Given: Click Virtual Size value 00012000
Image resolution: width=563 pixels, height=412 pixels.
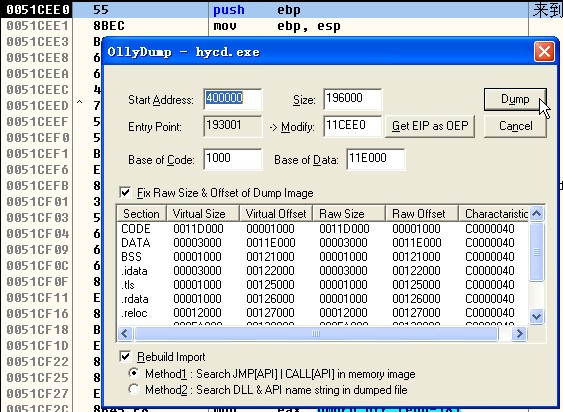Looking at the screenshot, I should [x=197, y=313].
